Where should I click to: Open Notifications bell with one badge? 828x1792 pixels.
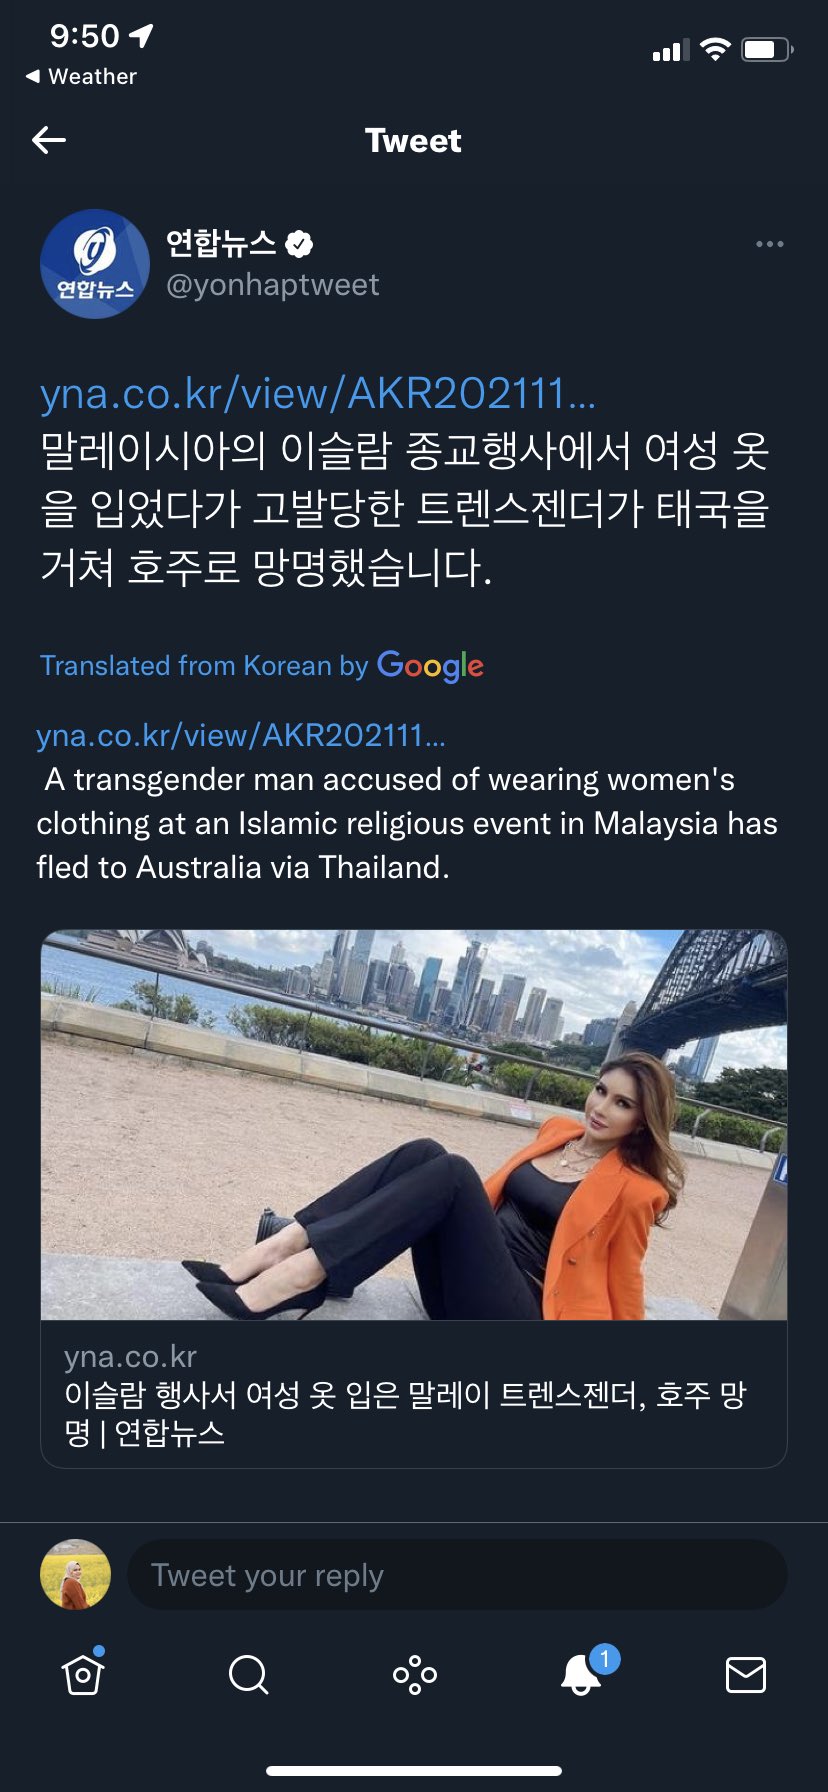(582, 1673)
